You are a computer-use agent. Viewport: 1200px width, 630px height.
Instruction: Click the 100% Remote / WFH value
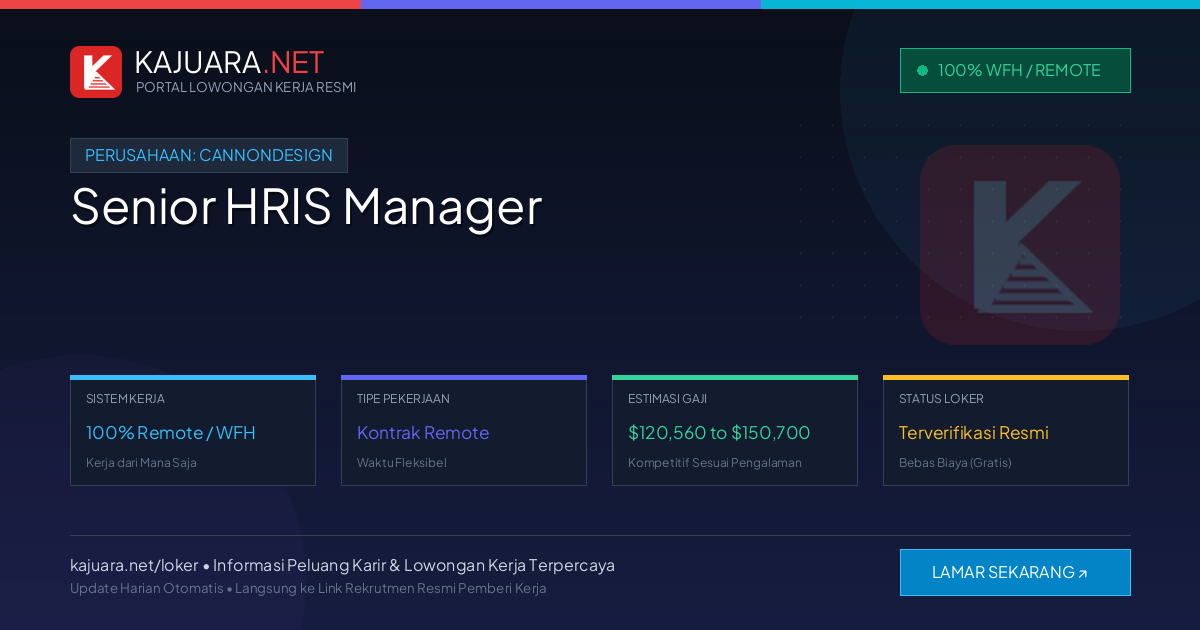(171, 433)
